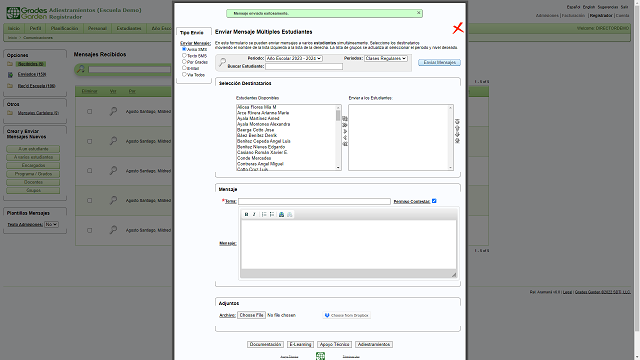The width and height of the screenshot is (640, 360).
Task: Click the Enviar Mensajes button
Action: click(x=440, y=62)
